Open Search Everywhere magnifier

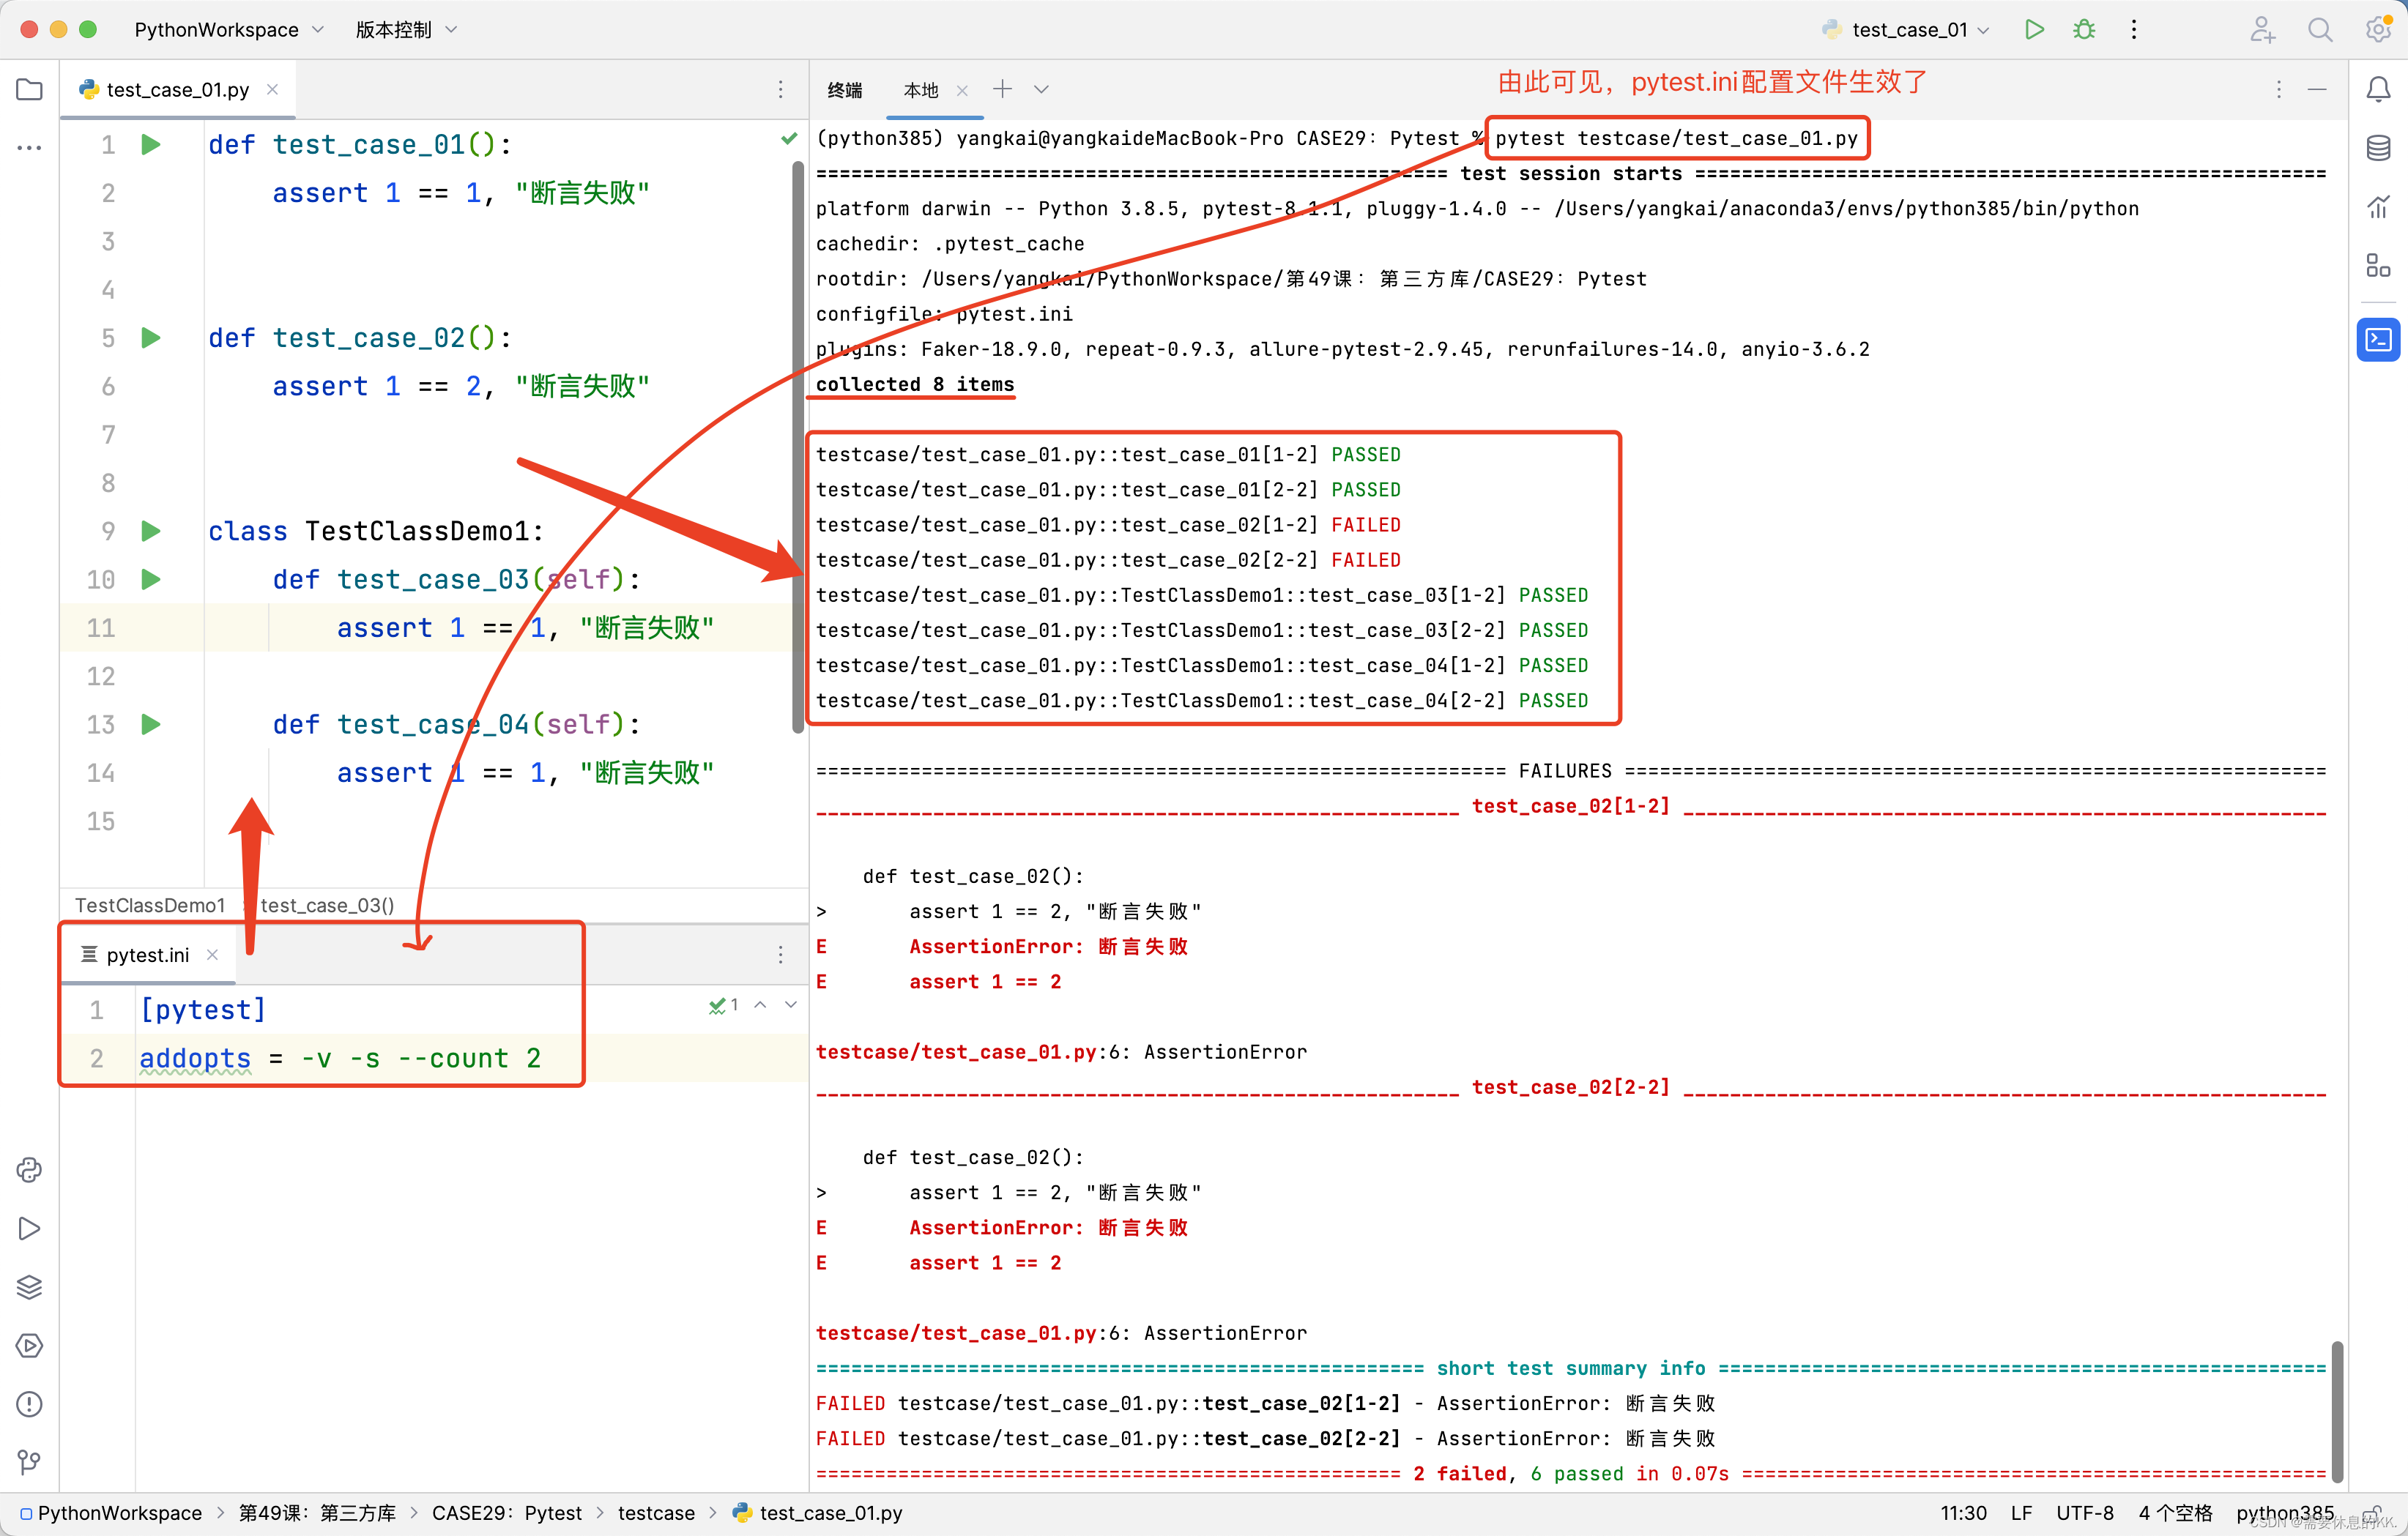(2321, 30)
